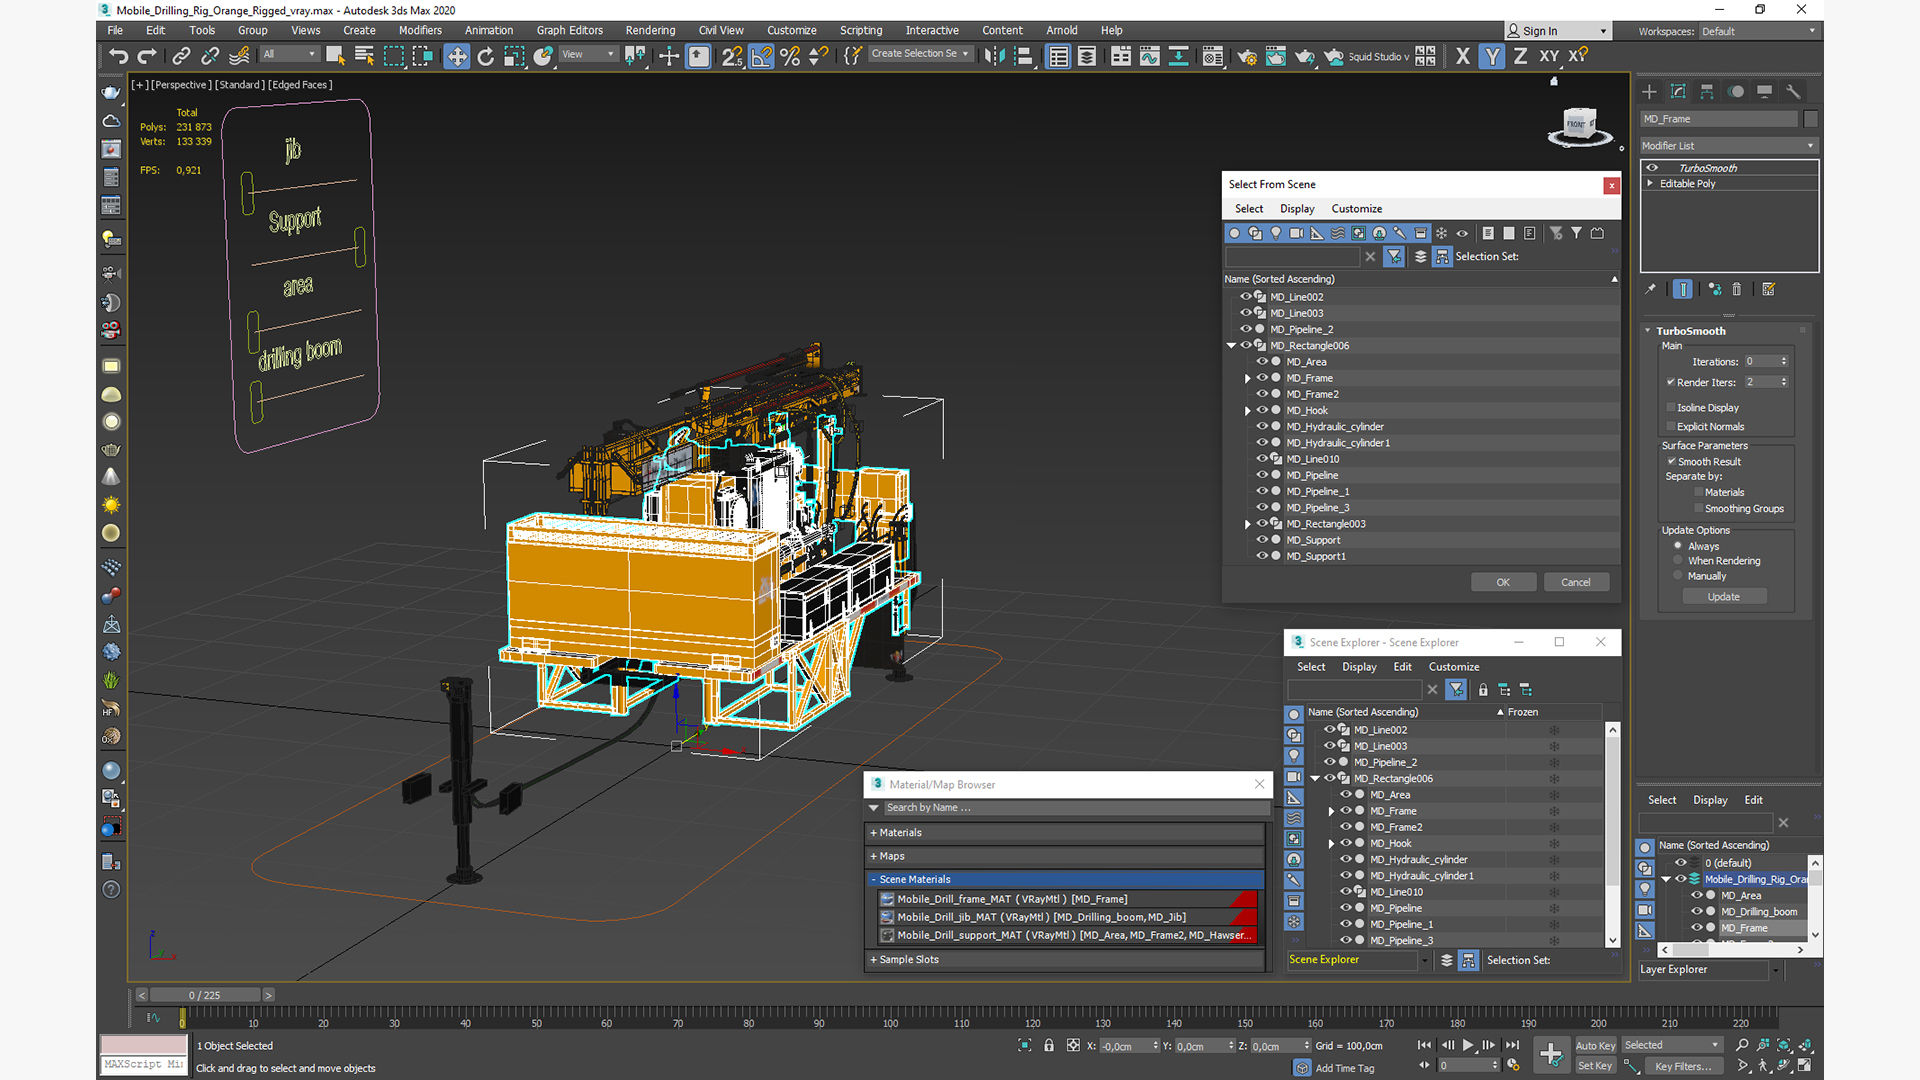The width and height of the screenshot is (1920, 1080).
Task: Click the Redo arrow in main toolbar
Action: click(x=147, y=56)
